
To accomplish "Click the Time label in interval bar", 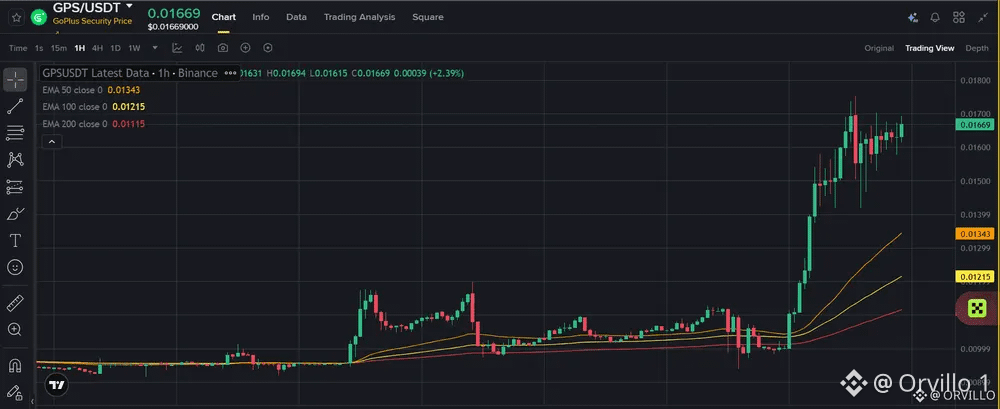I will coord(18,48).
